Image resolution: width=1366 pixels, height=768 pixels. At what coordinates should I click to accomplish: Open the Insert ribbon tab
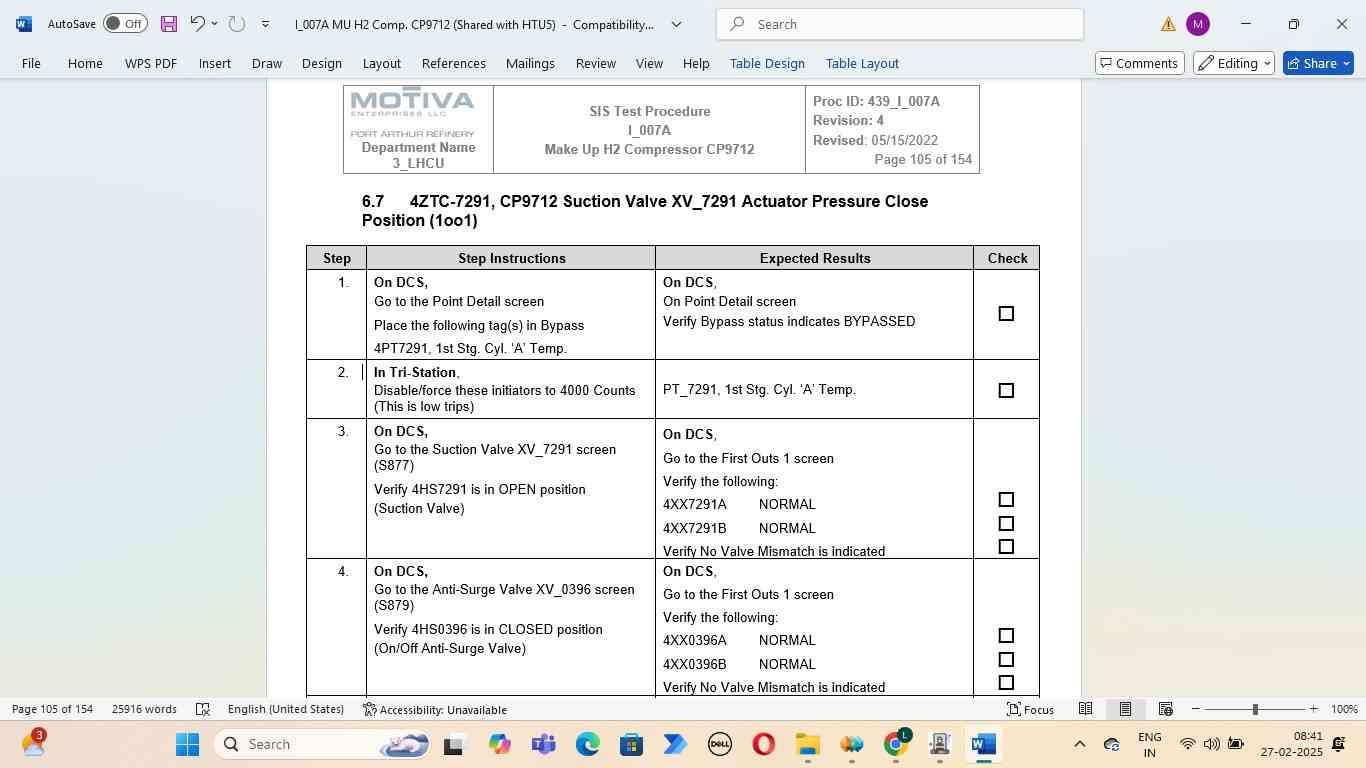click(214, 63)
